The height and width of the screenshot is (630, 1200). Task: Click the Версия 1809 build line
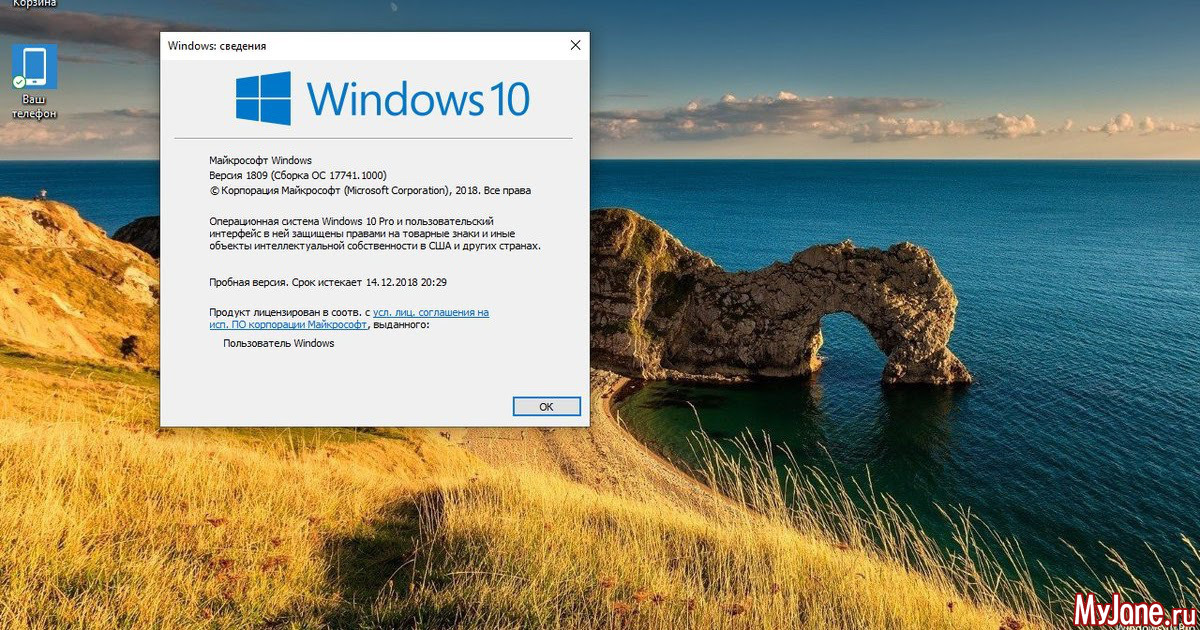coord(297,175)
